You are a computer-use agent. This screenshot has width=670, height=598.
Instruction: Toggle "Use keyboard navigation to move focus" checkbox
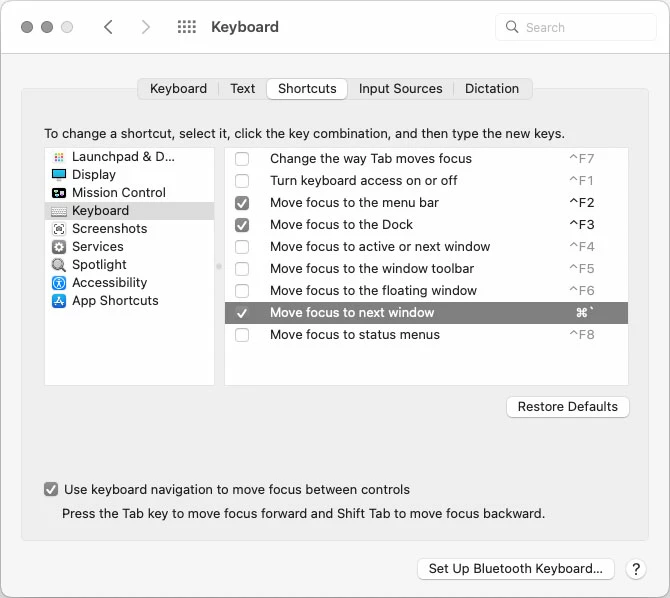[x=51, y=490]
